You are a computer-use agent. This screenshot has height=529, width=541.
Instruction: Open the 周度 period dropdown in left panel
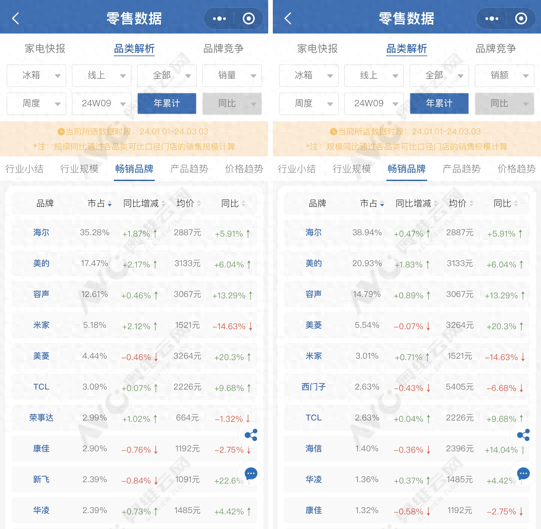pyautogui.click(x=36, y=104)
